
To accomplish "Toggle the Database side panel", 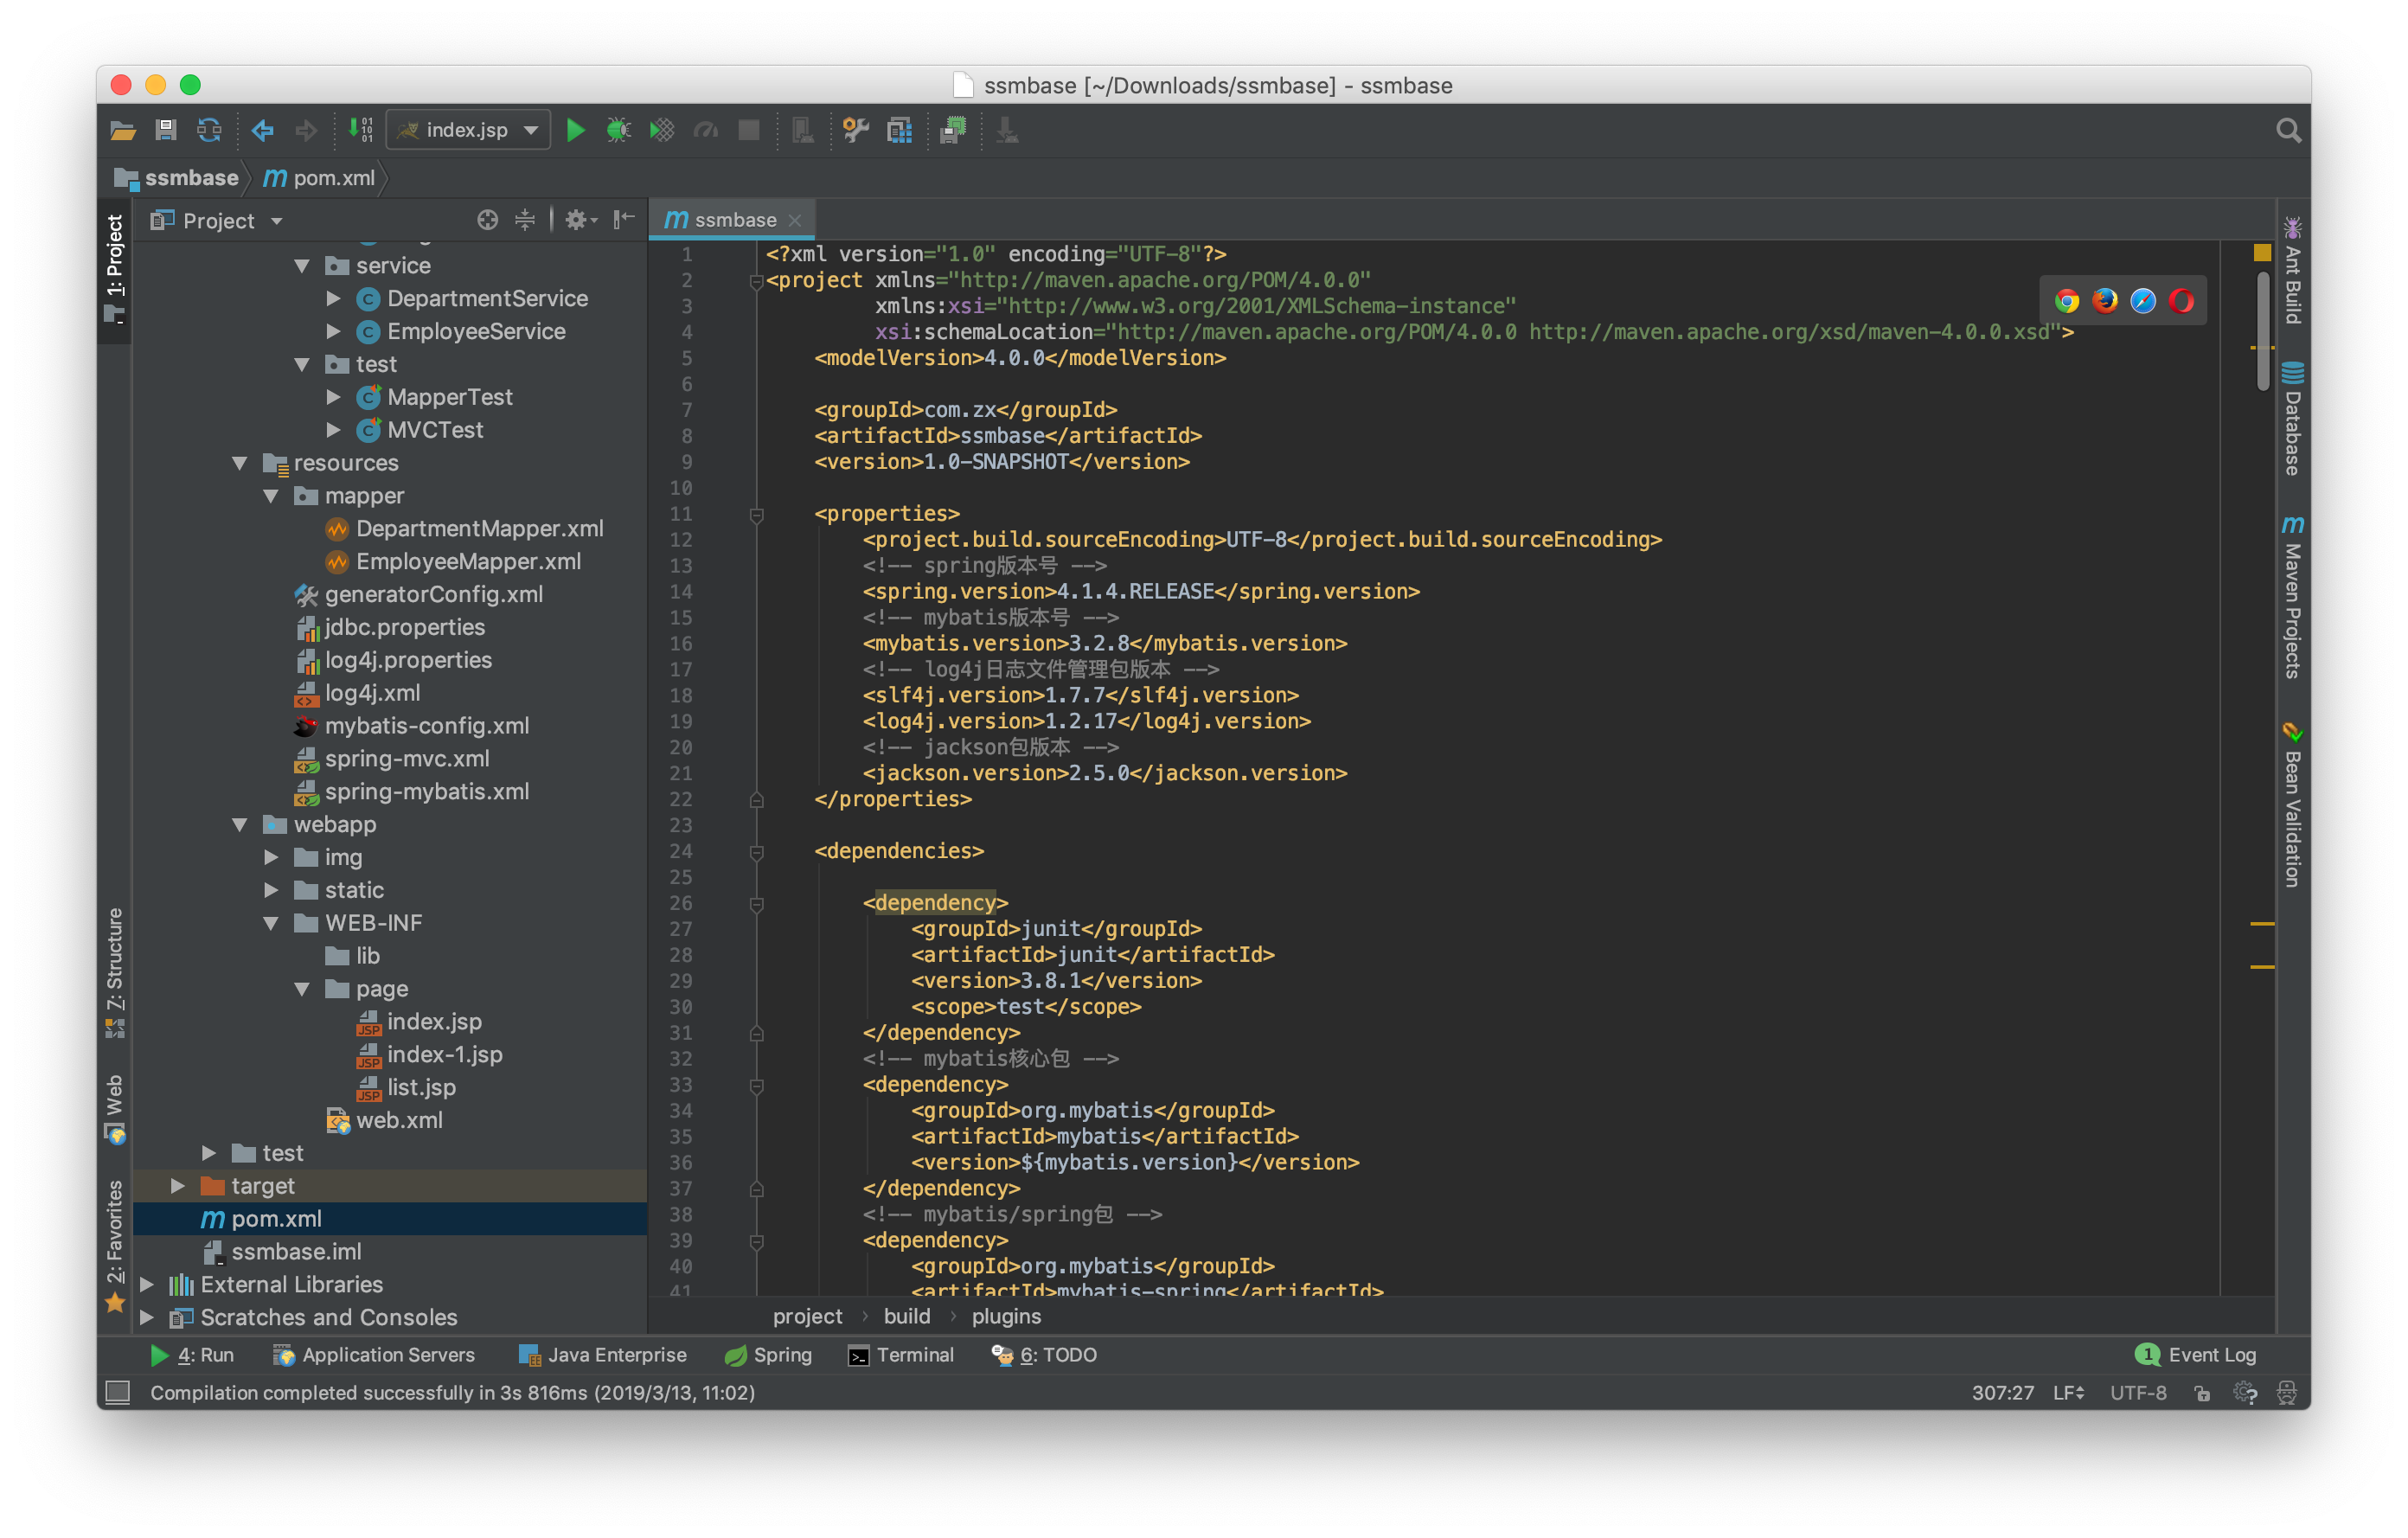I will click(2292, 418).
